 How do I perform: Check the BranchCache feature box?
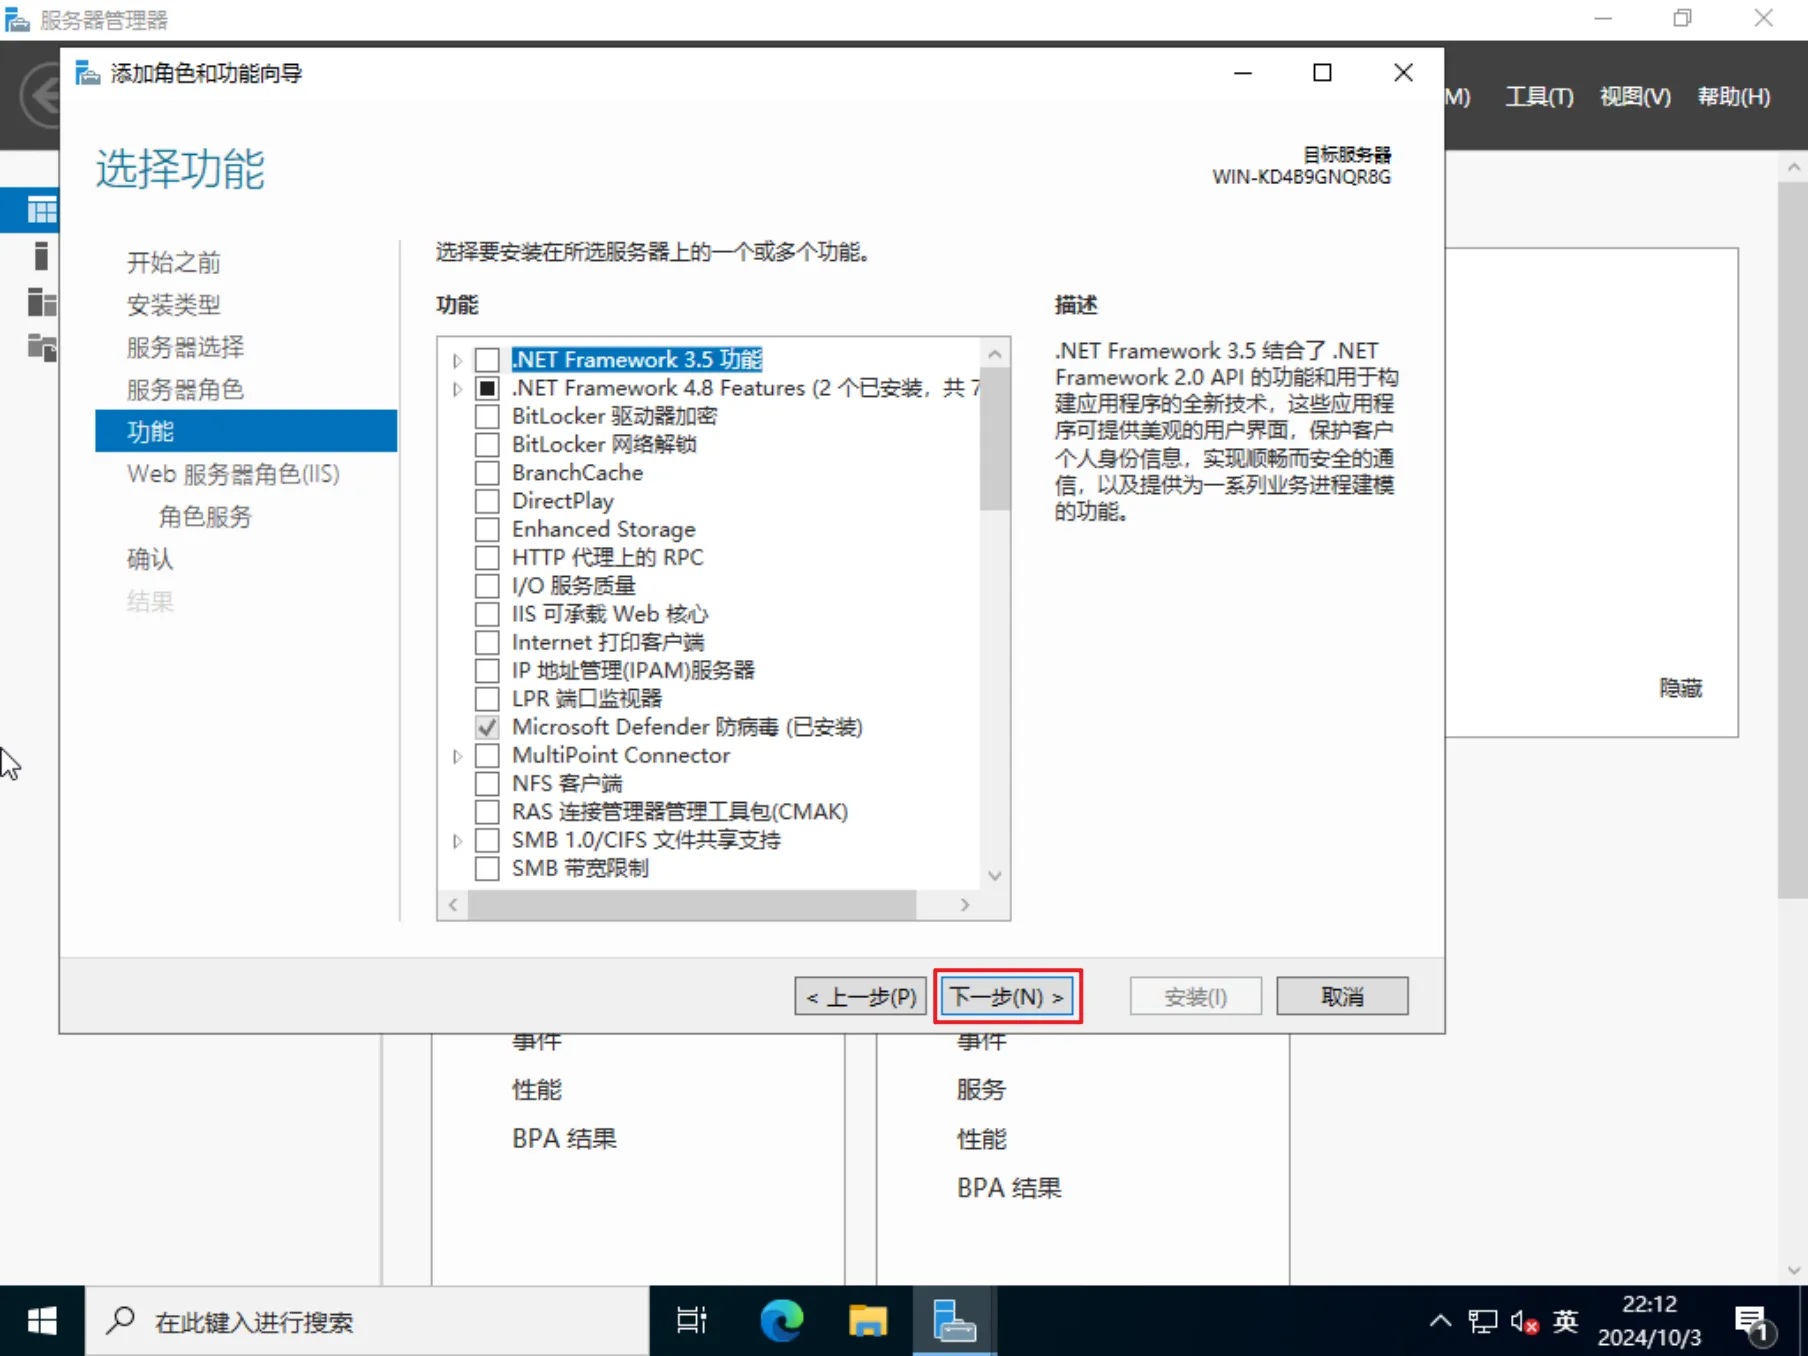(x=487, y=472)
